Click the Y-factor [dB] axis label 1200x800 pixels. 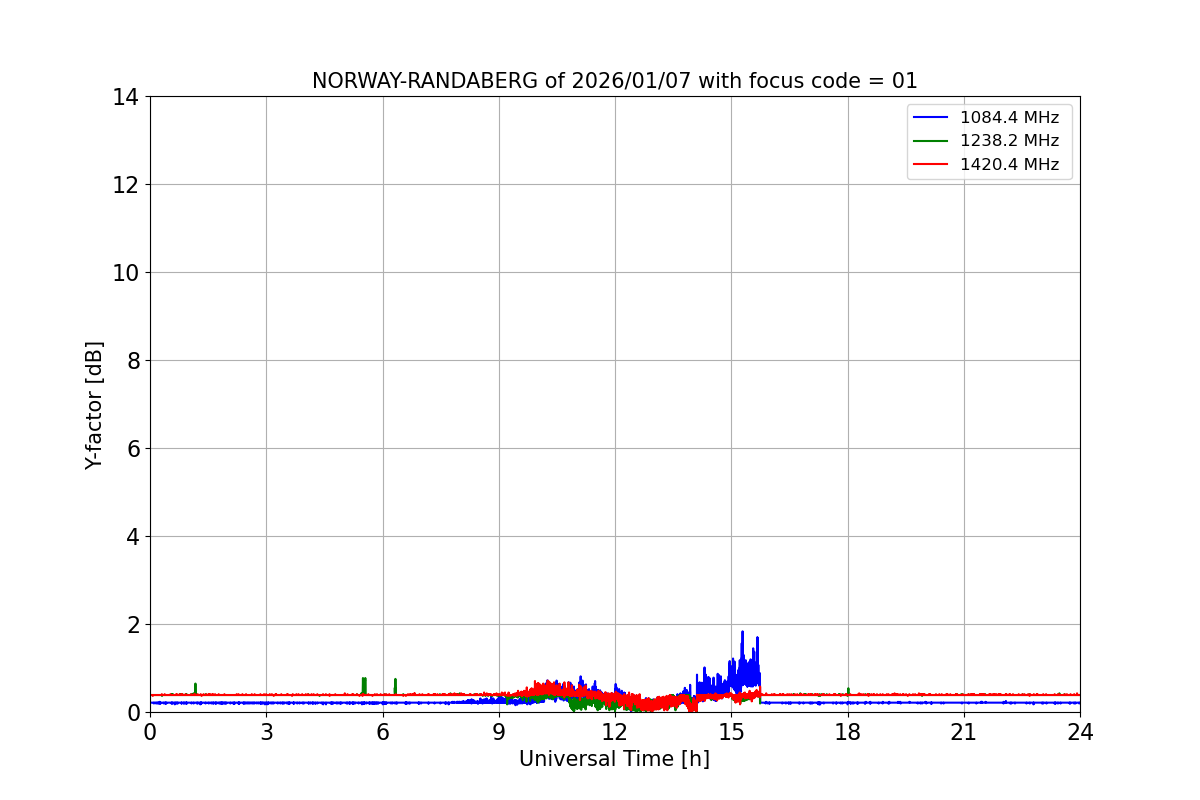[94, 405]
